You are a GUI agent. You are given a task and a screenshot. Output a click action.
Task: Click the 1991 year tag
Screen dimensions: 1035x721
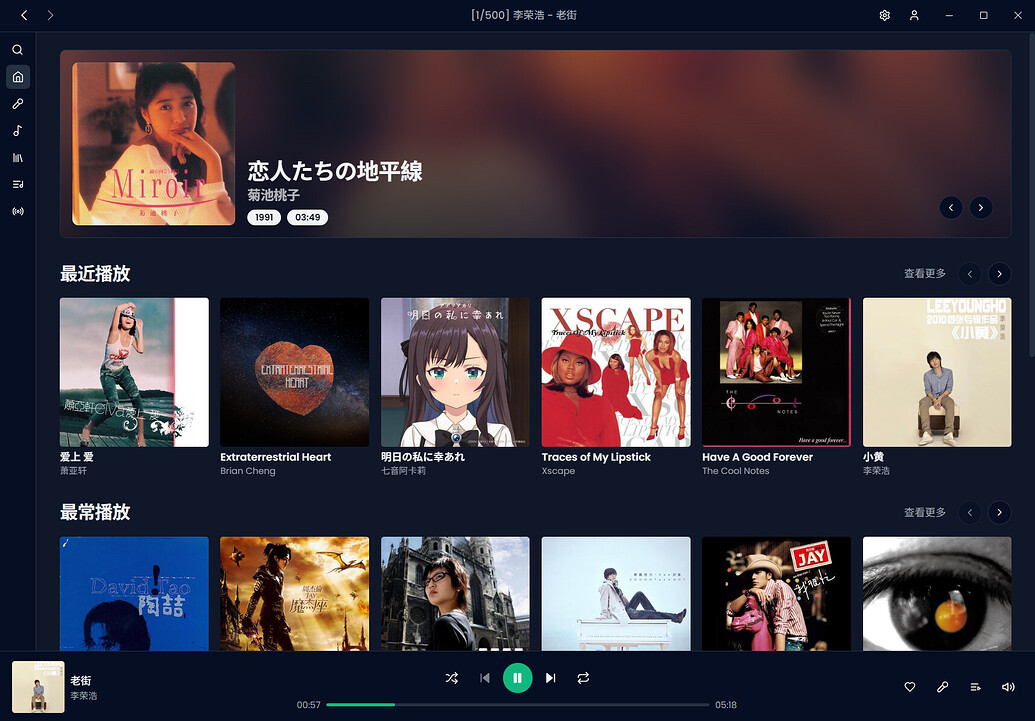[x=264, y=217]
